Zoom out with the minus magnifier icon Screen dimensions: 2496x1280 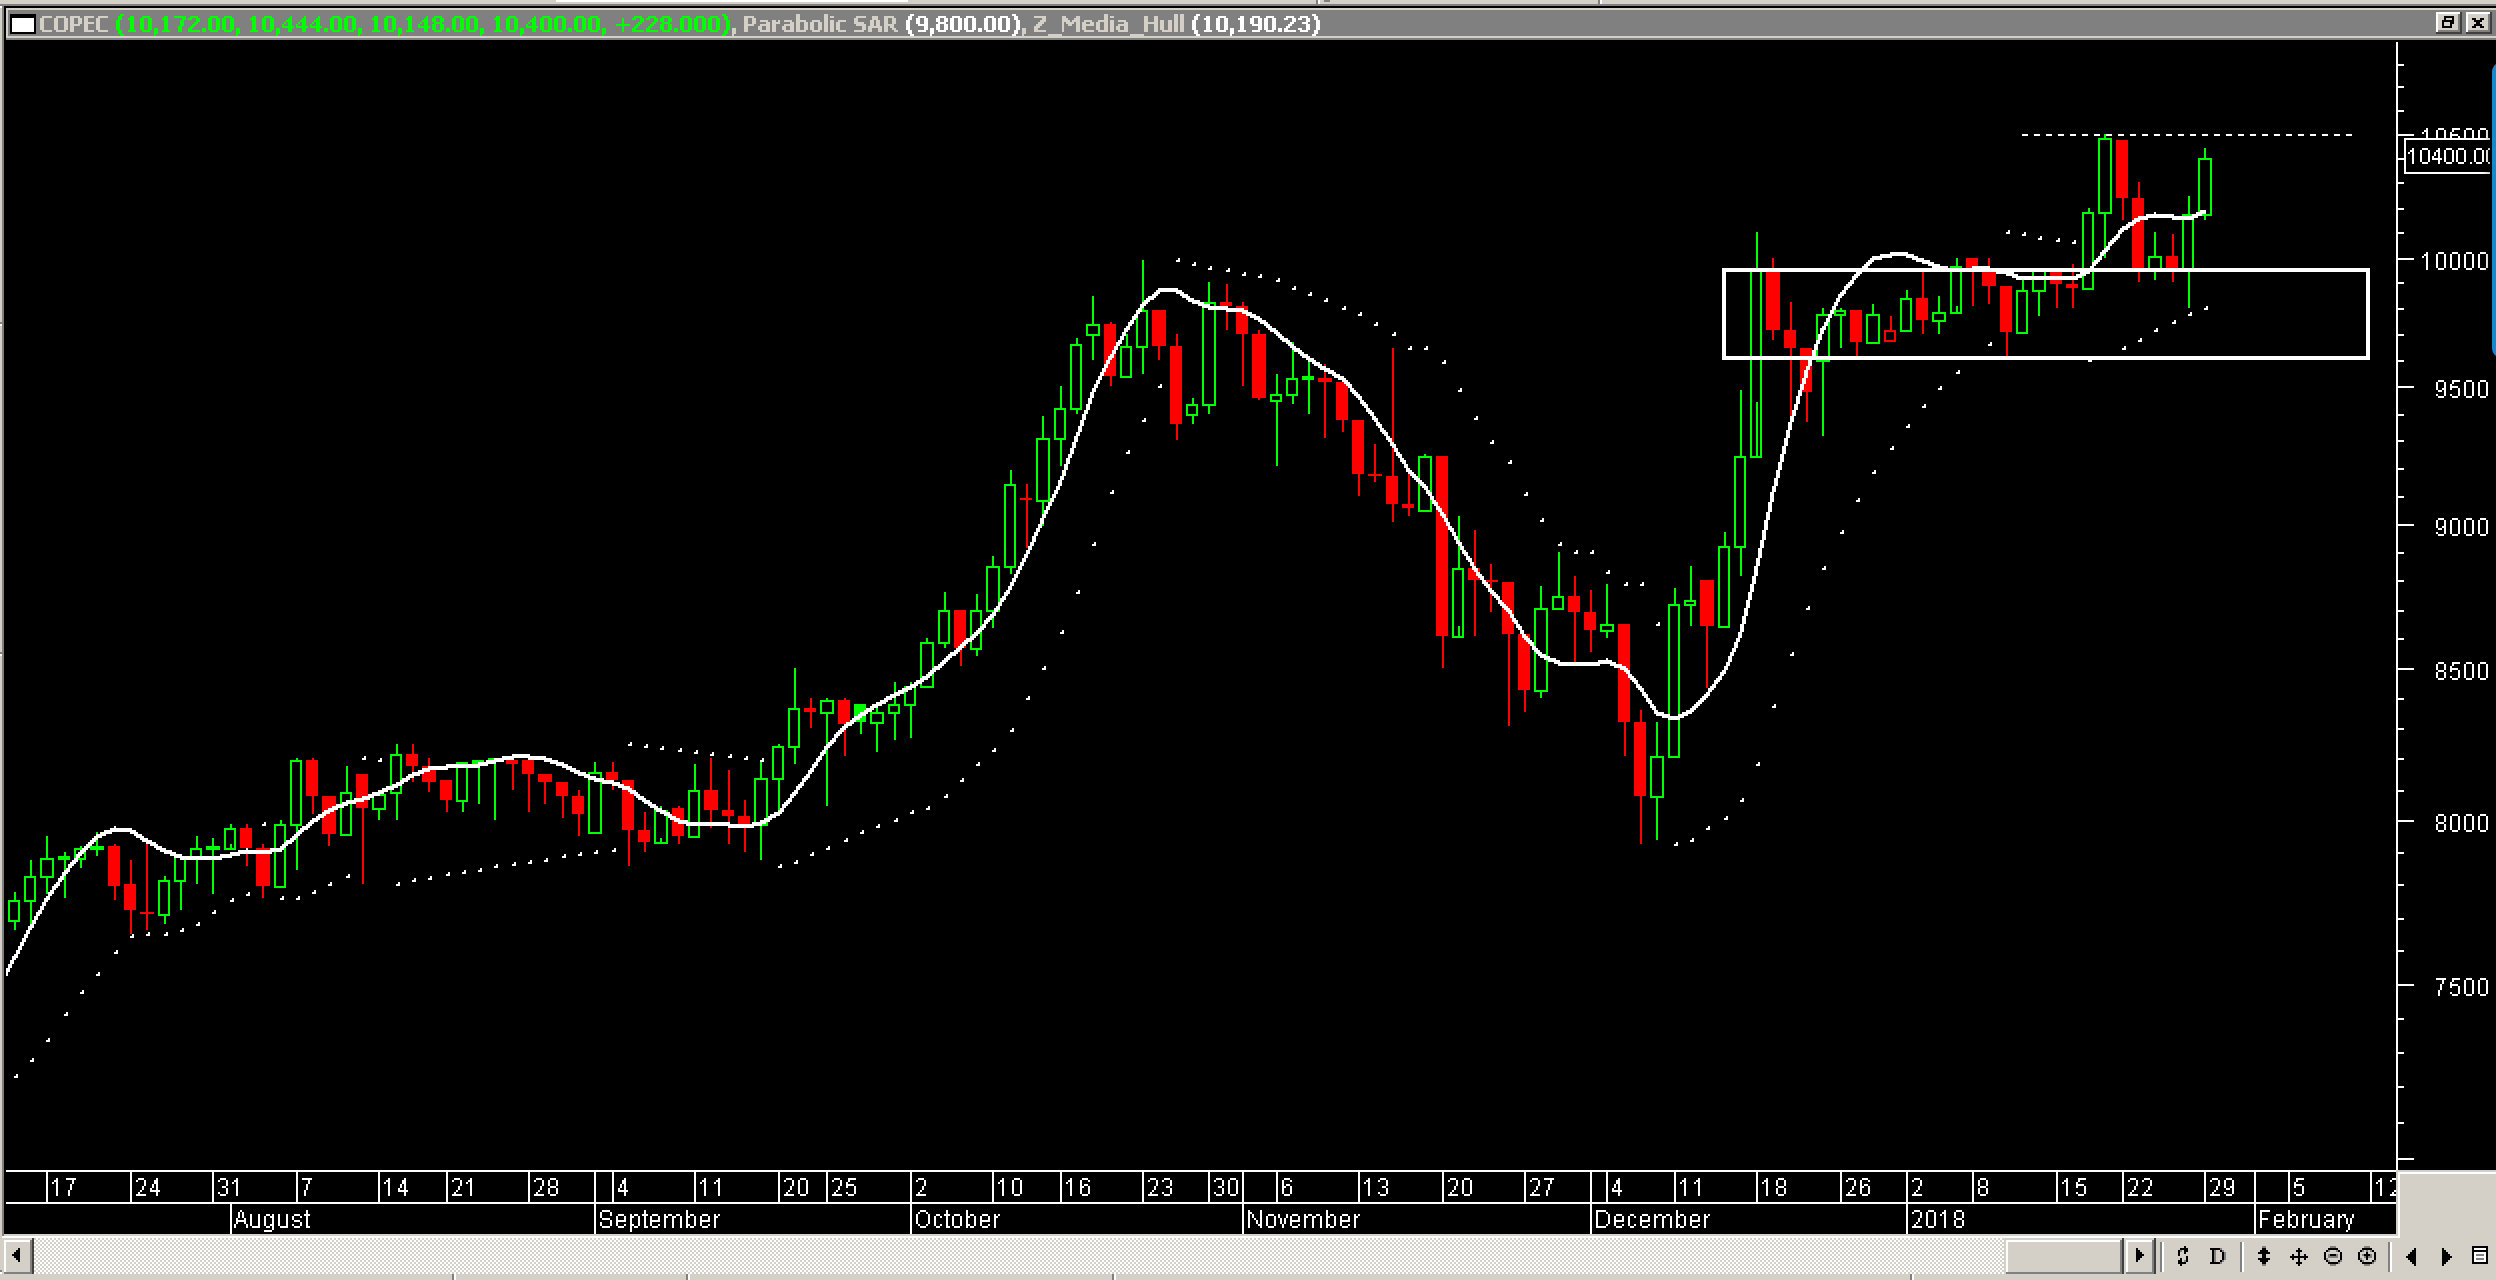pyautogui.click(x=2333, y=1256)
